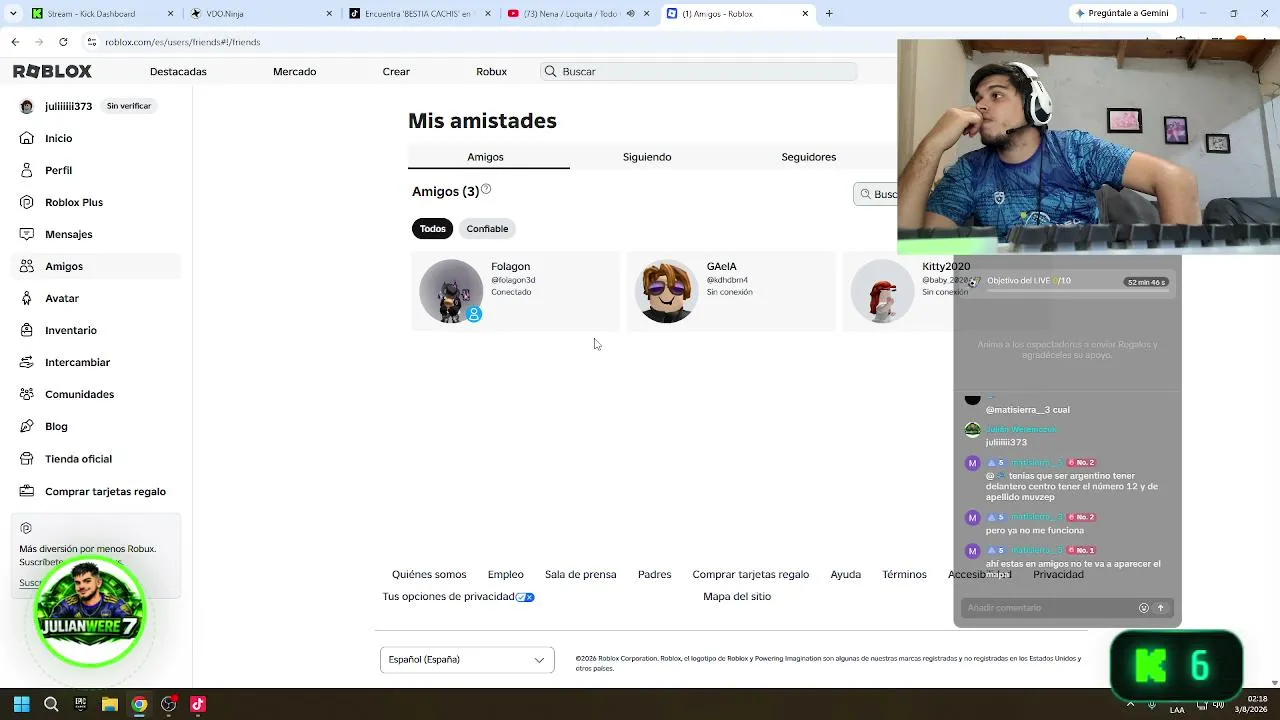Open Tienda oficial via its store icon
This screenshot has width=1280, height=720.
tap(27, 459)
